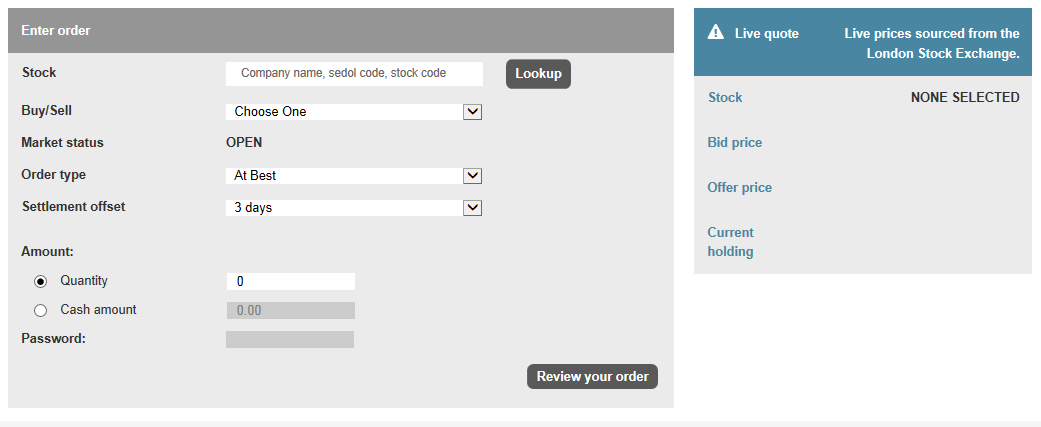Select the Quantity radio button
1041x427 pixels.
pyautogui.click(x=40, y=282)
